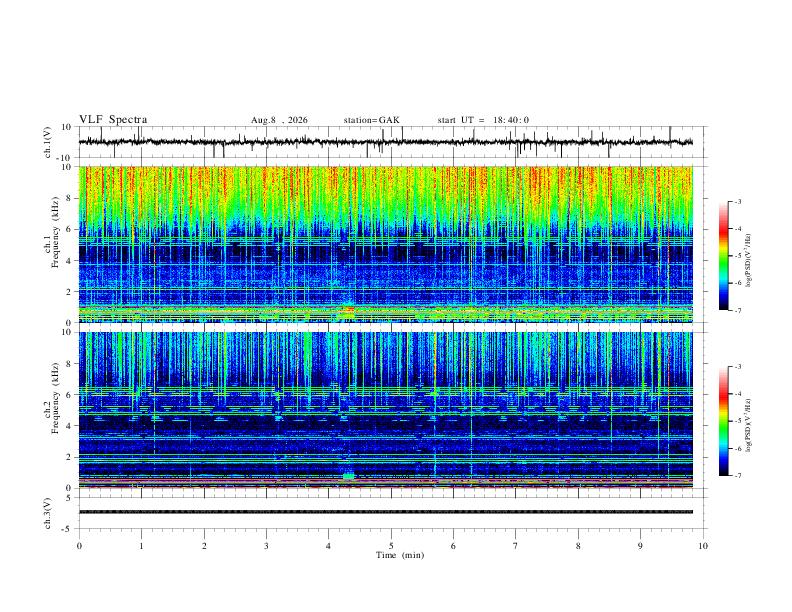Image resolution: width=792 pixels, height=612 pixels.
Task: Click the ch.3(V) flat signal trace
Action: click(386, 512)
